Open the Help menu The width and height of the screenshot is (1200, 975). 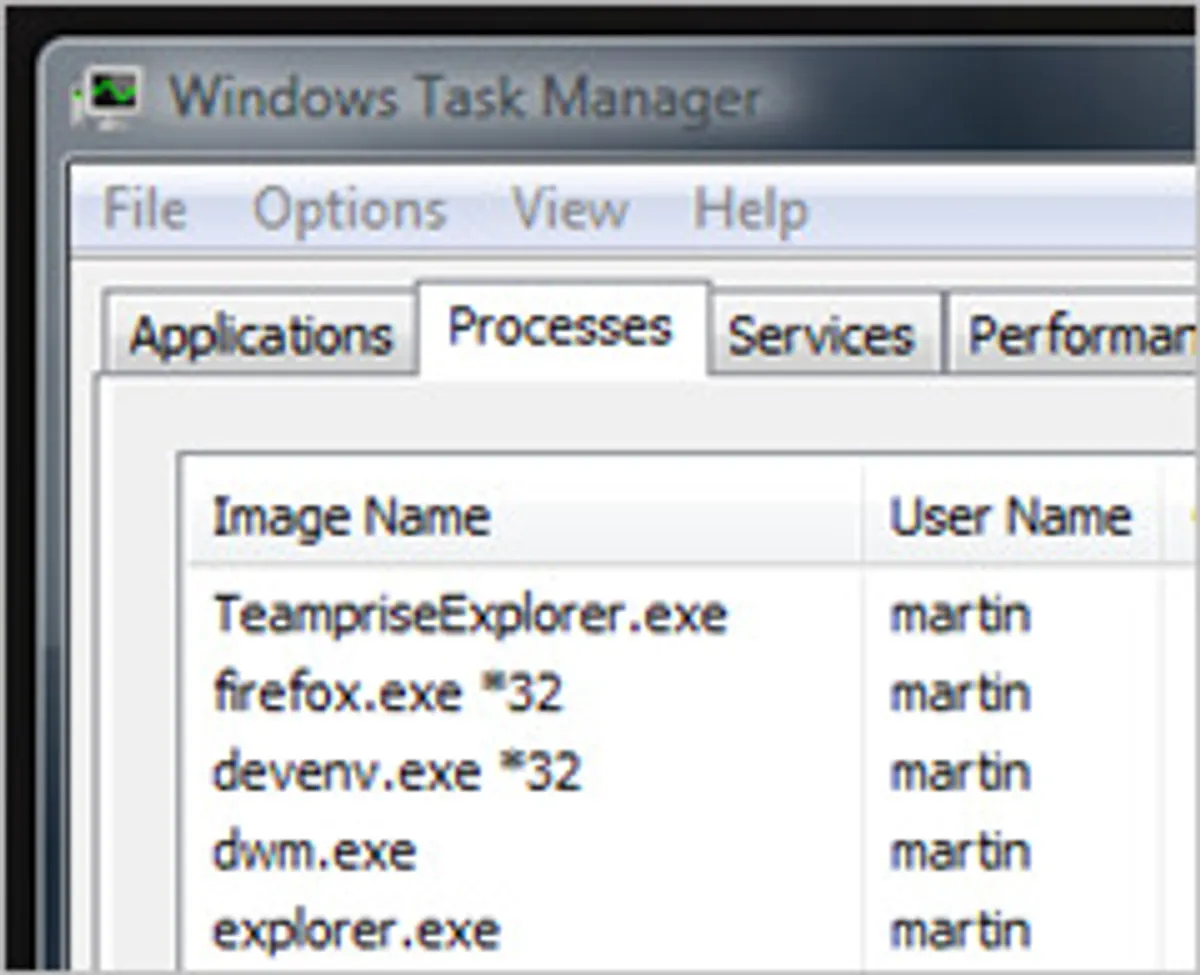[x=750, y=211]
